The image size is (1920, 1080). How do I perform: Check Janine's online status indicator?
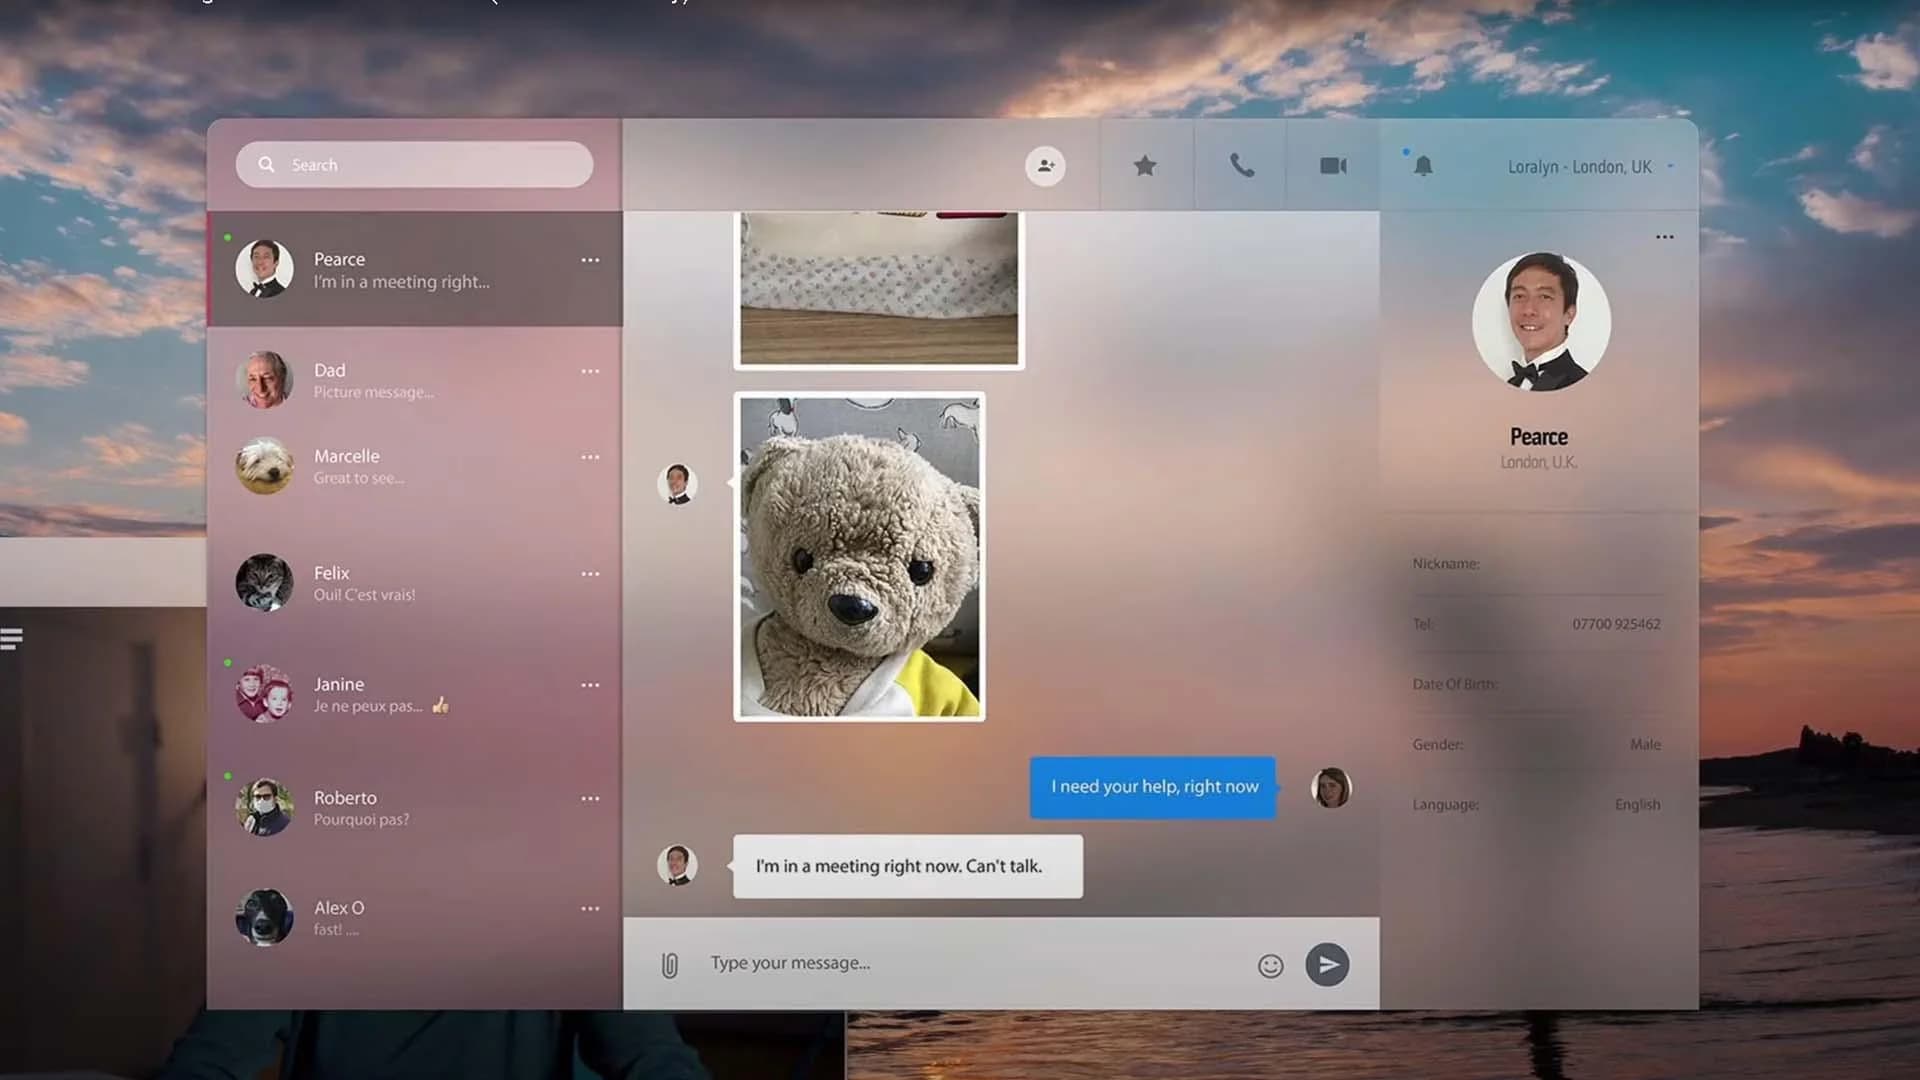tap(230, 663)
